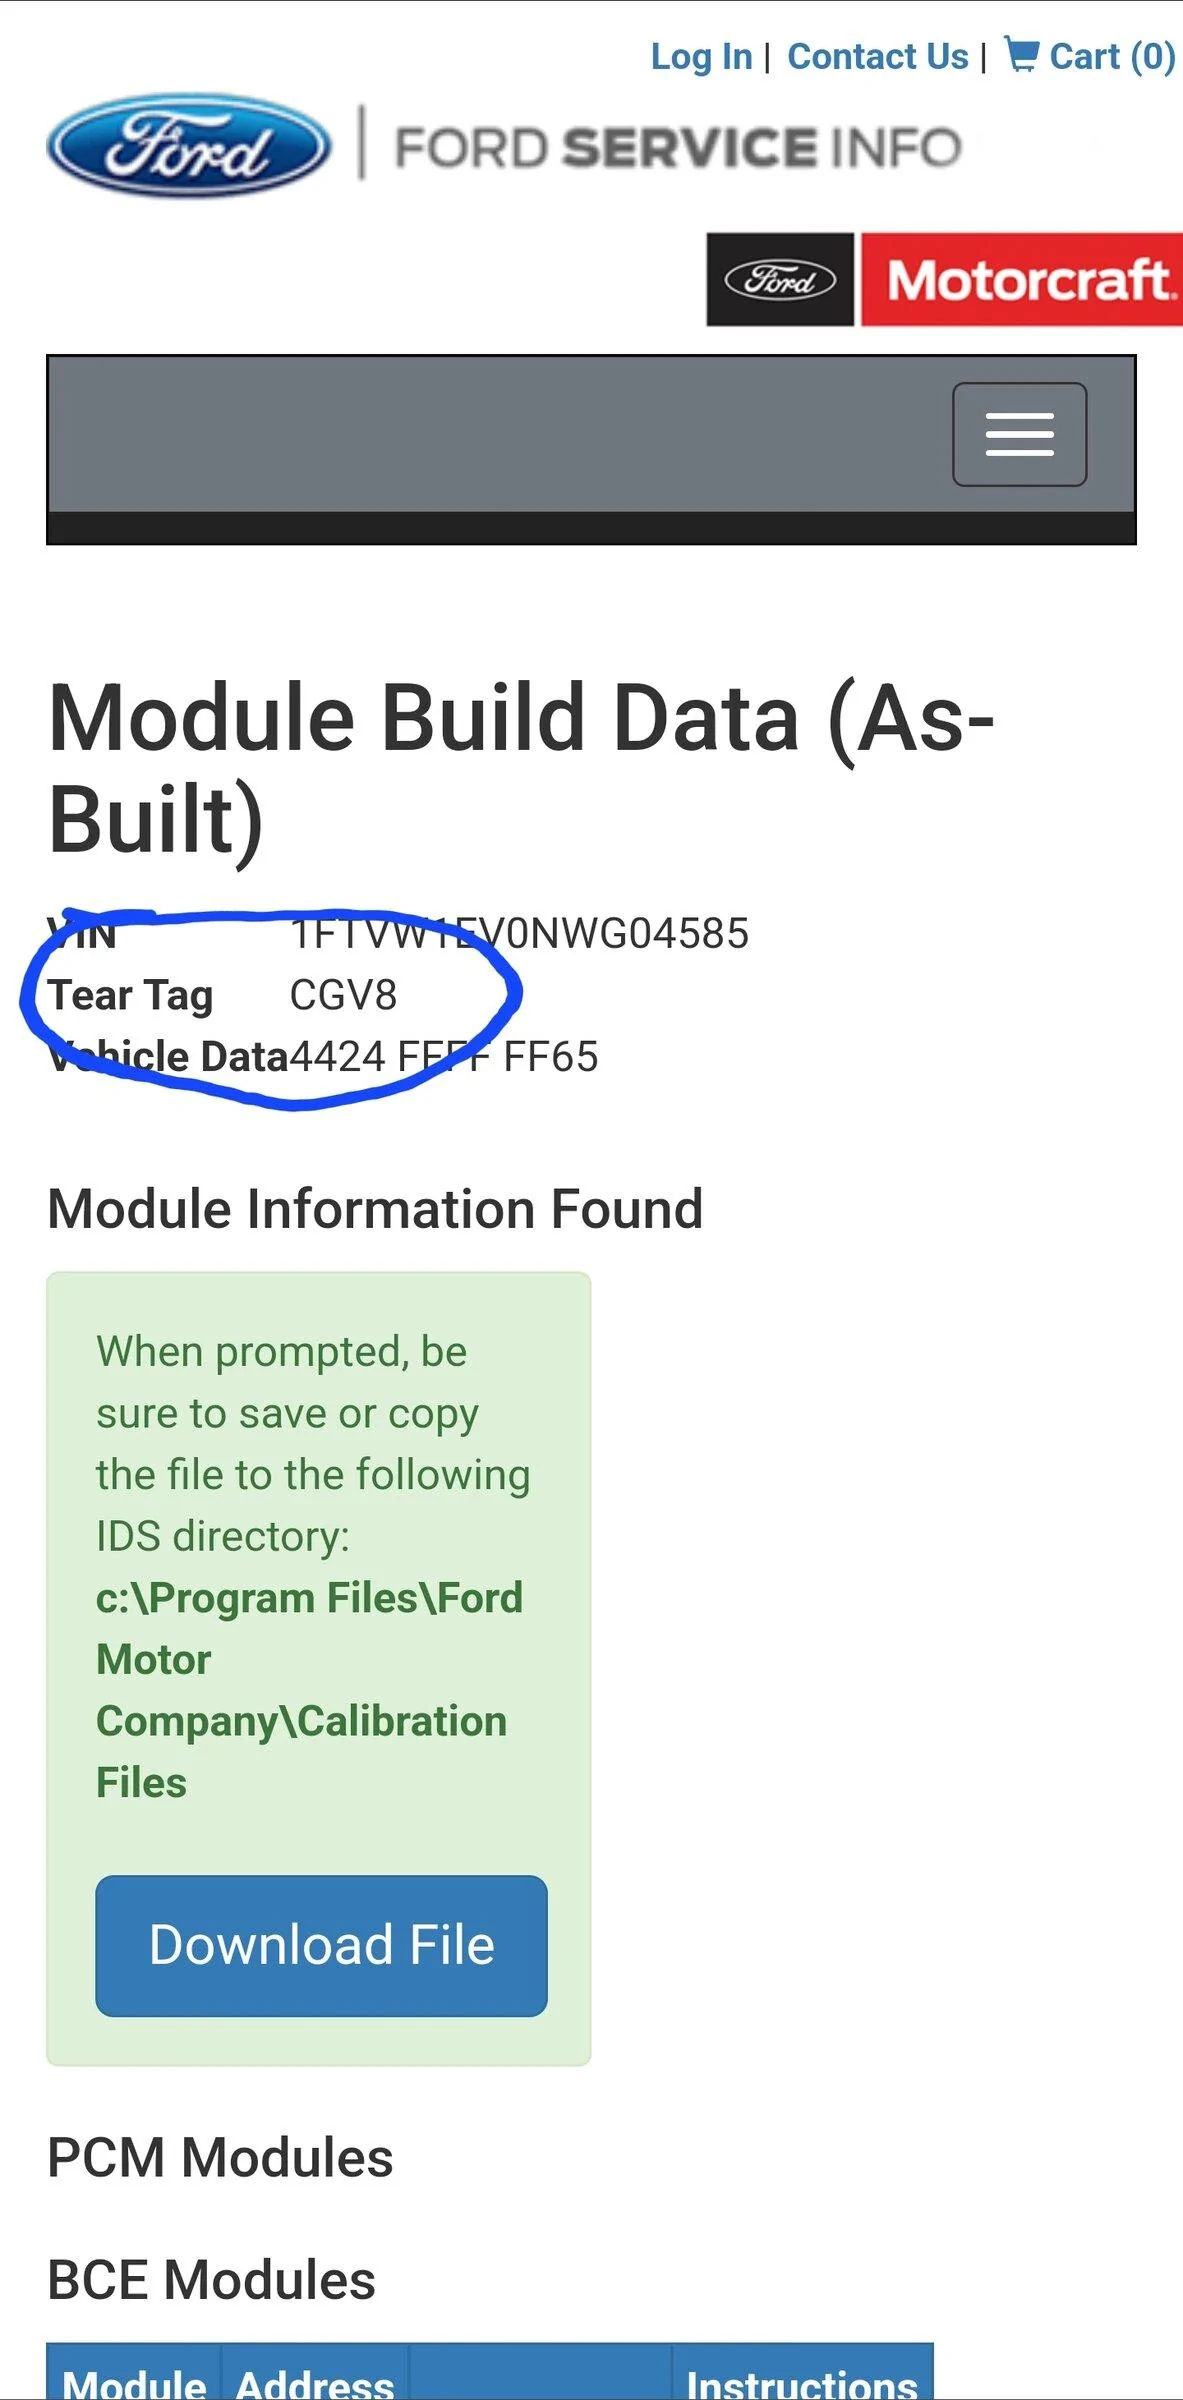Click the VIN number value

[x=519, y=934]
